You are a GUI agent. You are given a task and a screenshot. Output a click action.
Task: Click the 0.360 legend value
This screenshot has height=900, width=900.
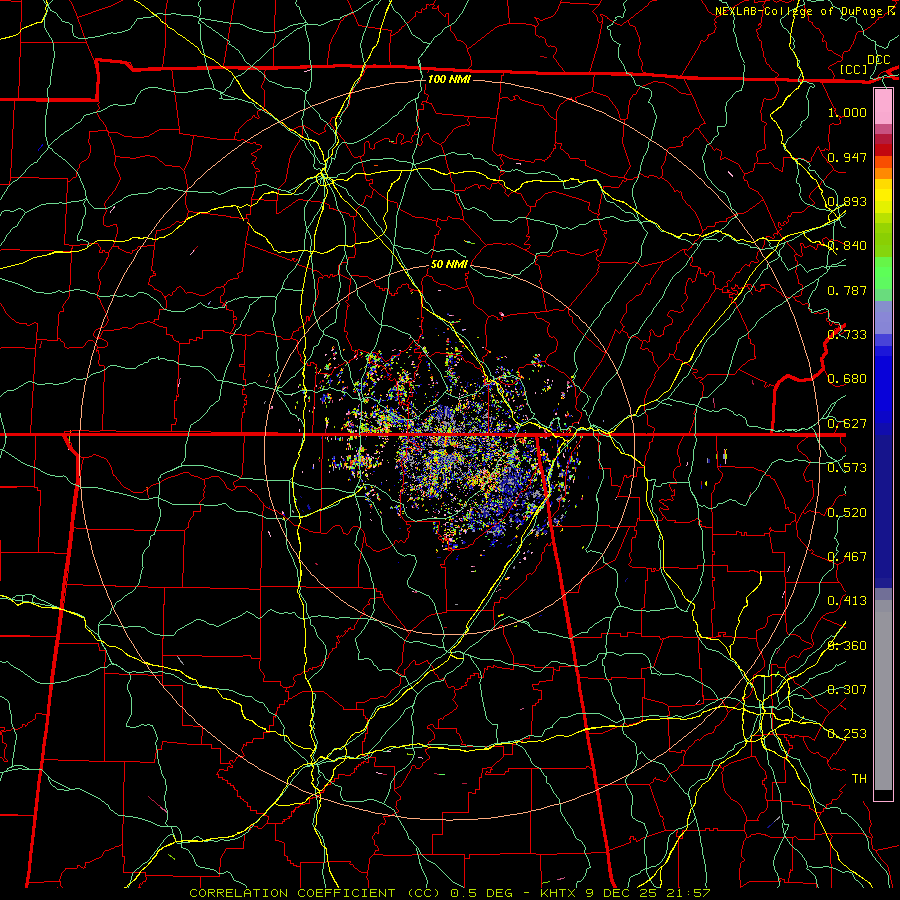[x=847, y=645]
